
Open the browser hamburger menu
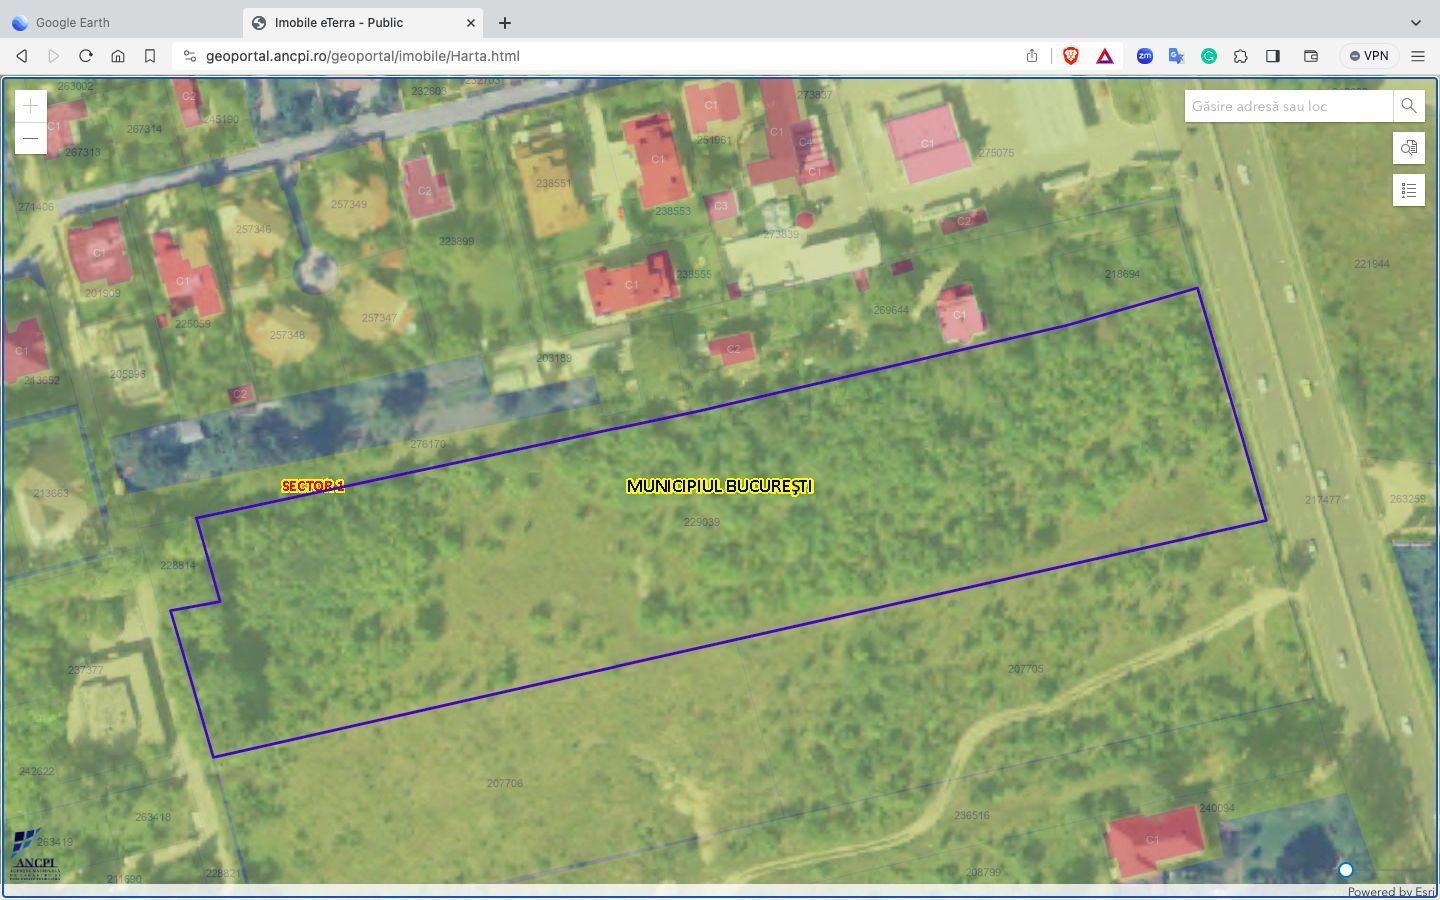pos(1417,56)
